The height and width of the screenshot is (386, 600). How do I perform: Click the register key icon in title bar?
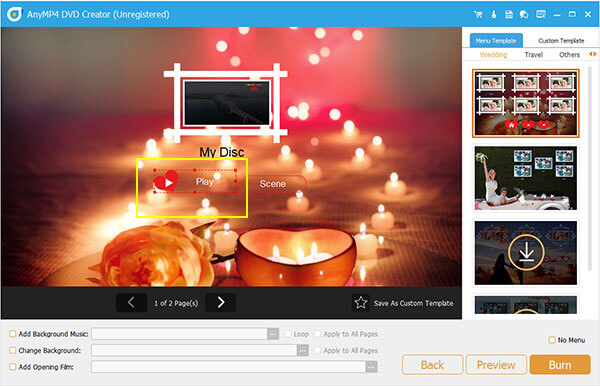pos(494,15)
